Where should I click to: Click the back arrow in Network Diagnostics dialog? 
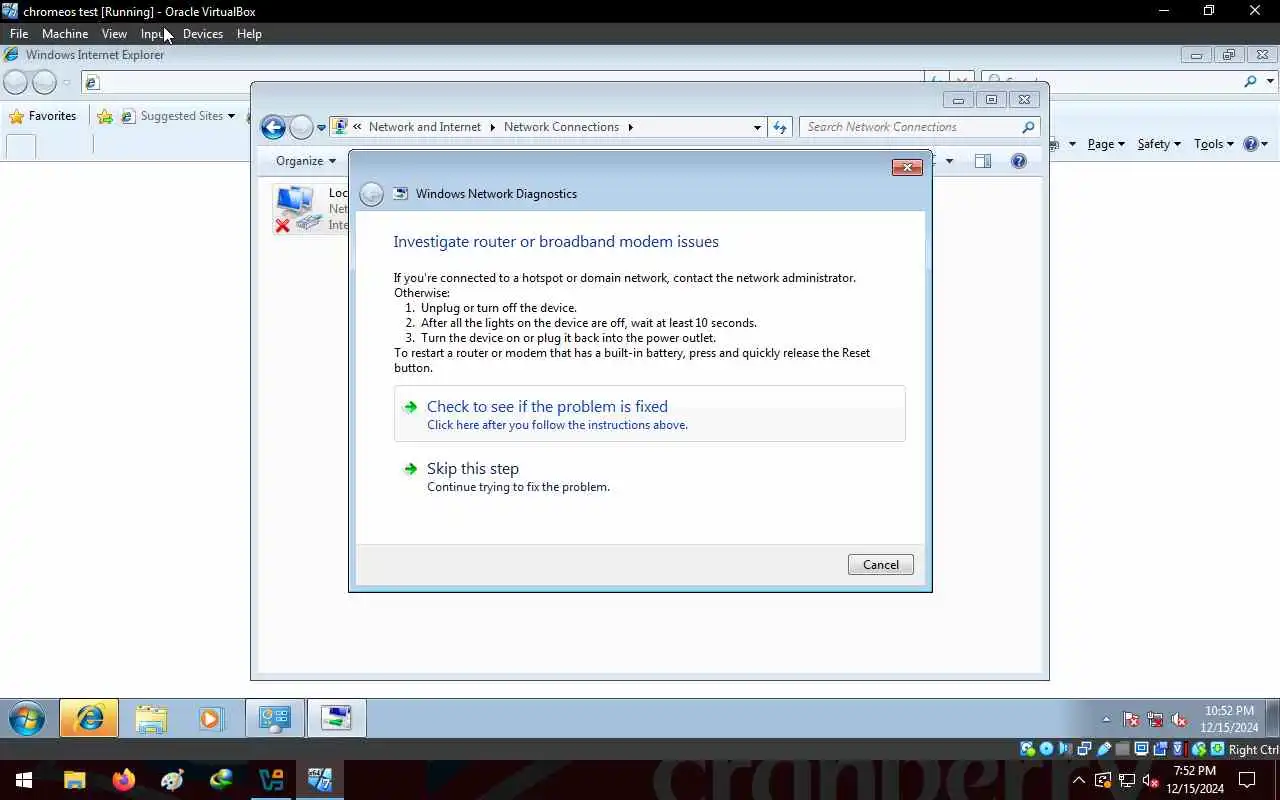coord(371,194)
